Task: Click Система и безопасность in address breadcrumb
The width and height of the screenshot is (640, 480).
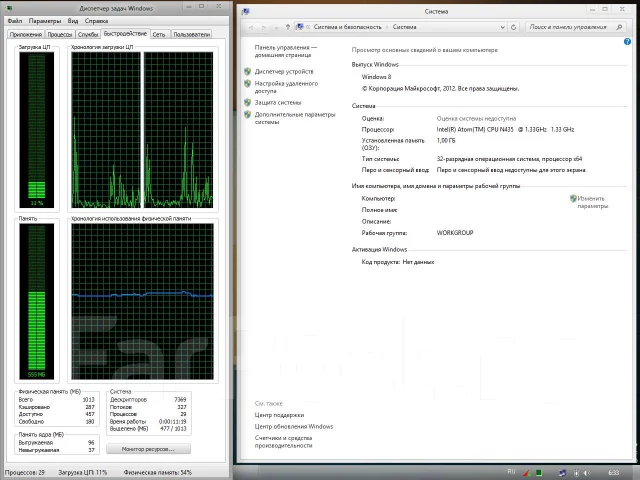Action: click(x=347, y=27)
